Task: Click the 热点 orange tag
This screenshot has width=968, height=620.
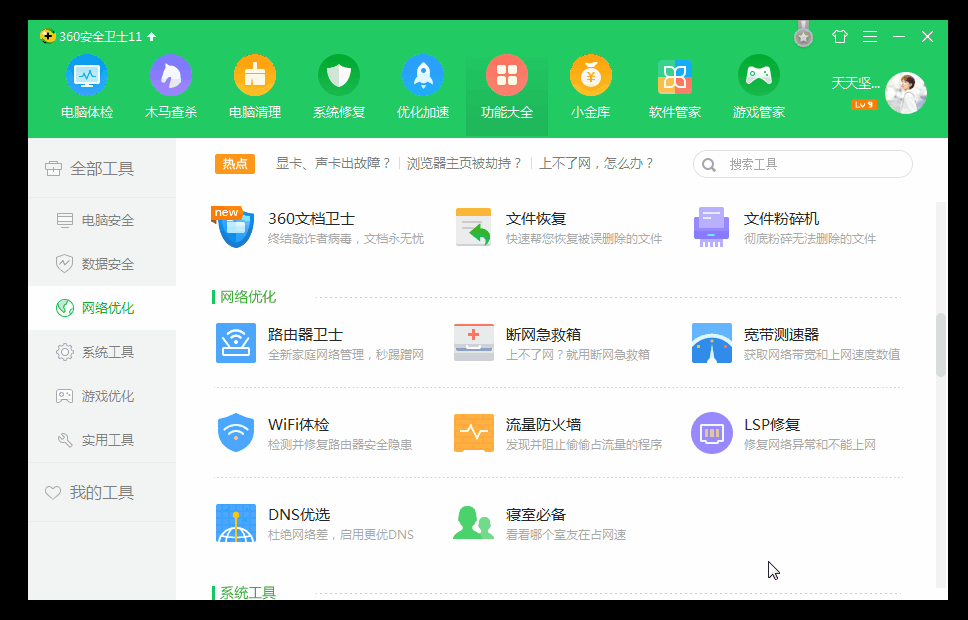Action: coord(235,164)
